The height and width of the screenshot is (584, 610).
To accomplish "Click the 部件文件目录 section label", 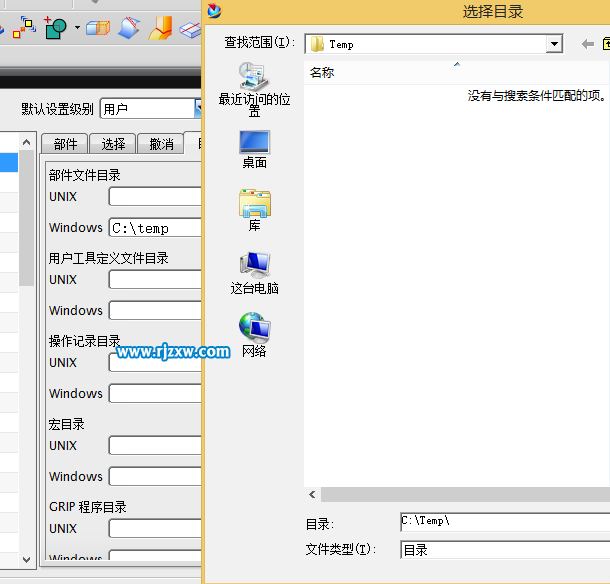I will pyautogui.click(x=84, y=175).
